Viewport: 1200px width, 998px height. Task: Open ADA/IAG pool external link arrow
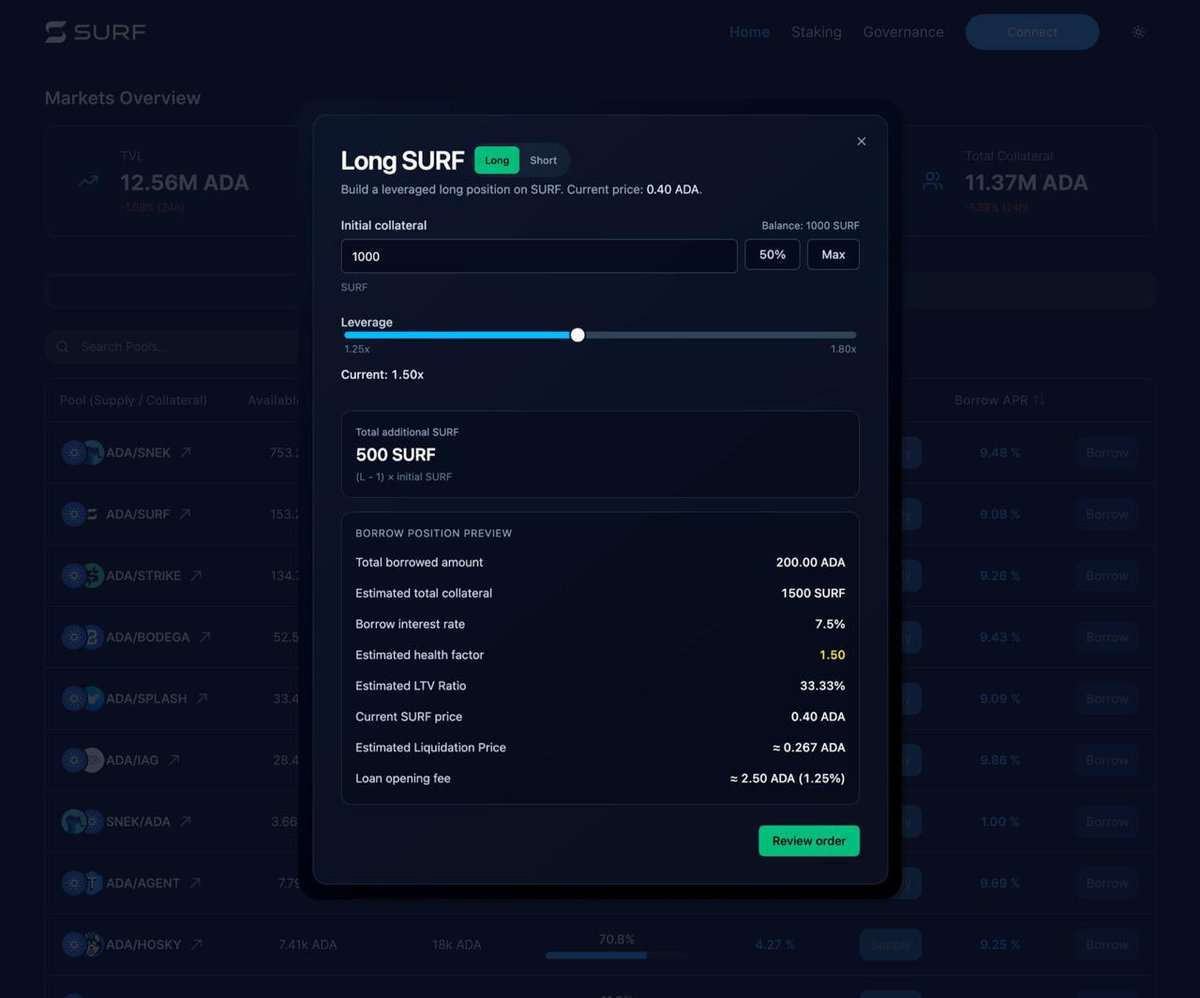[173, 760]
